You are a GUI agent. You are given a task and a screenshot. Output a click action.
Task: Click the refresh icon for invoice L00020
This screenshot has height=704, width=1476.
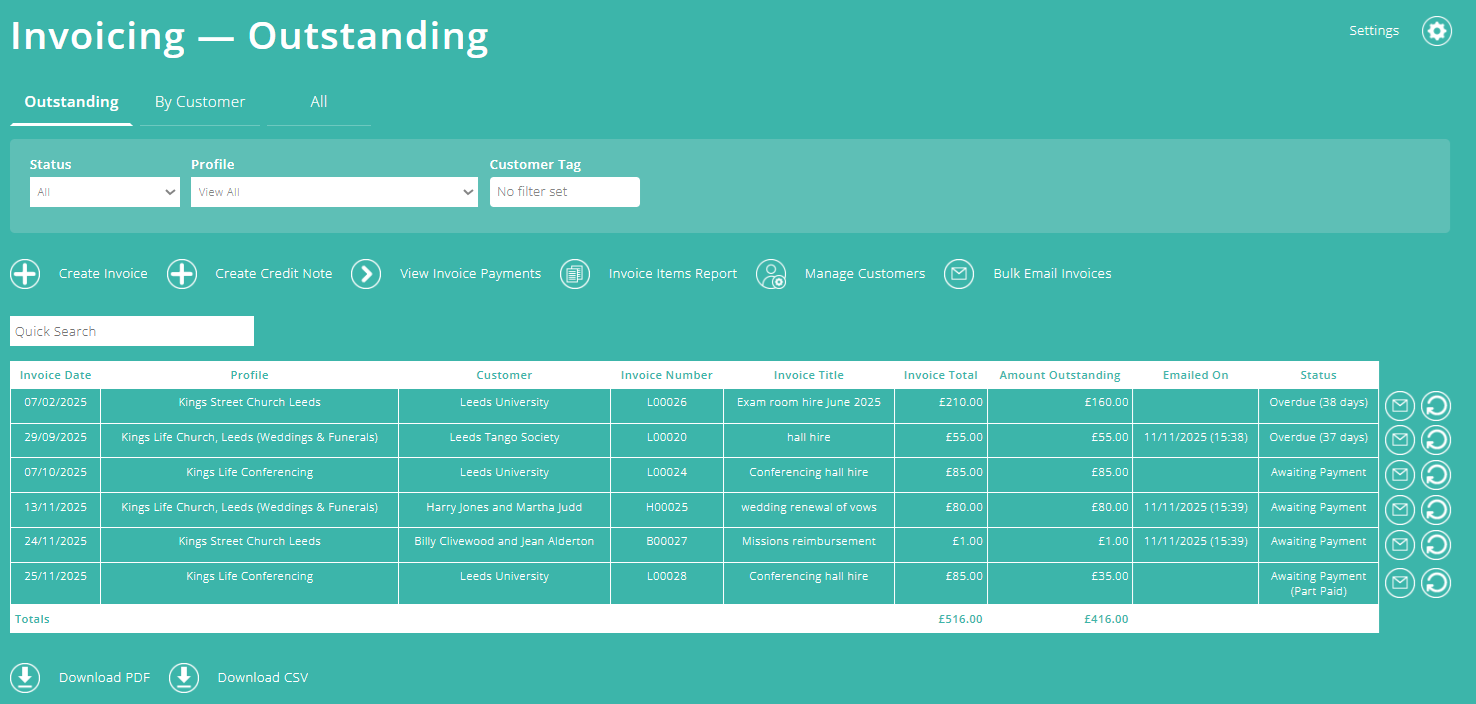(1436, 440)
